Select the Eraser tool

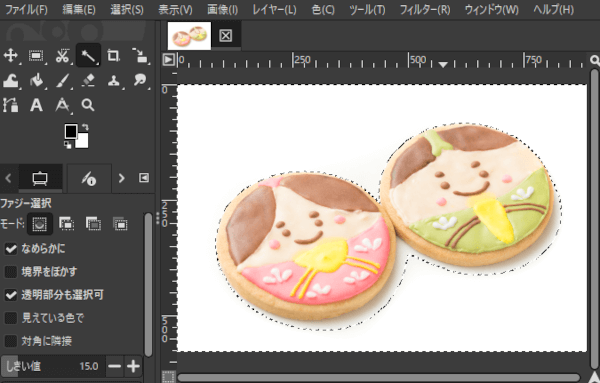pyautogui.click(x=88, y=81)
